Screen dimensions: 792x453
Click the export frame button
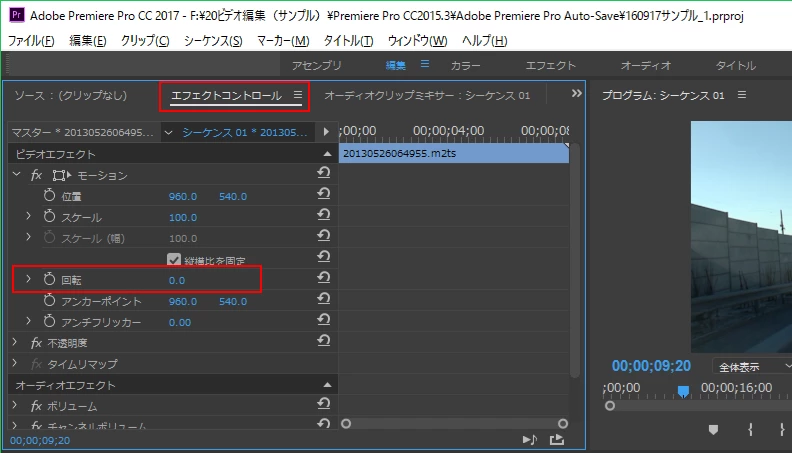(557, 439)
